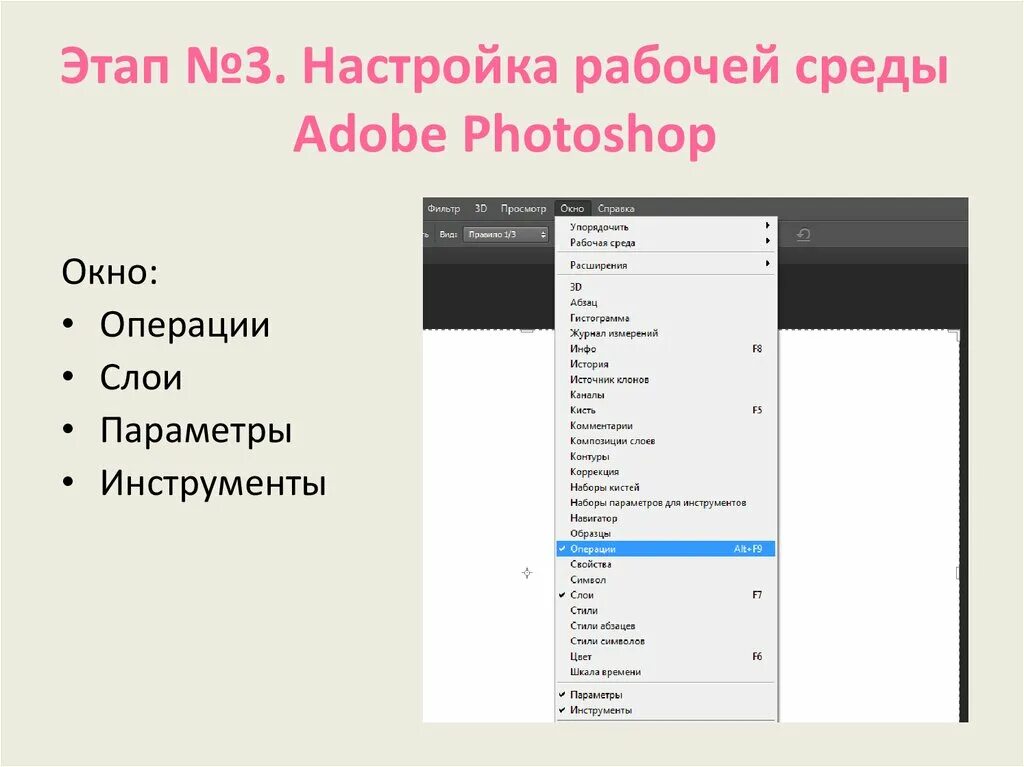Select Наборы параметров для инструментов entry
This screenshot has width=1024, height=767.
point(666,502)
